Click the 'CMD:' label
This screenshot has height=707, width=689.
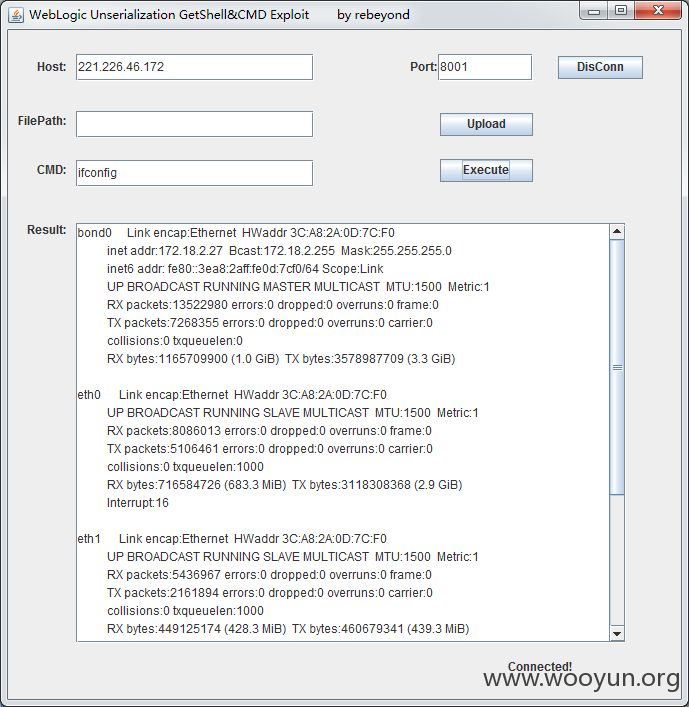click(51, 170)
